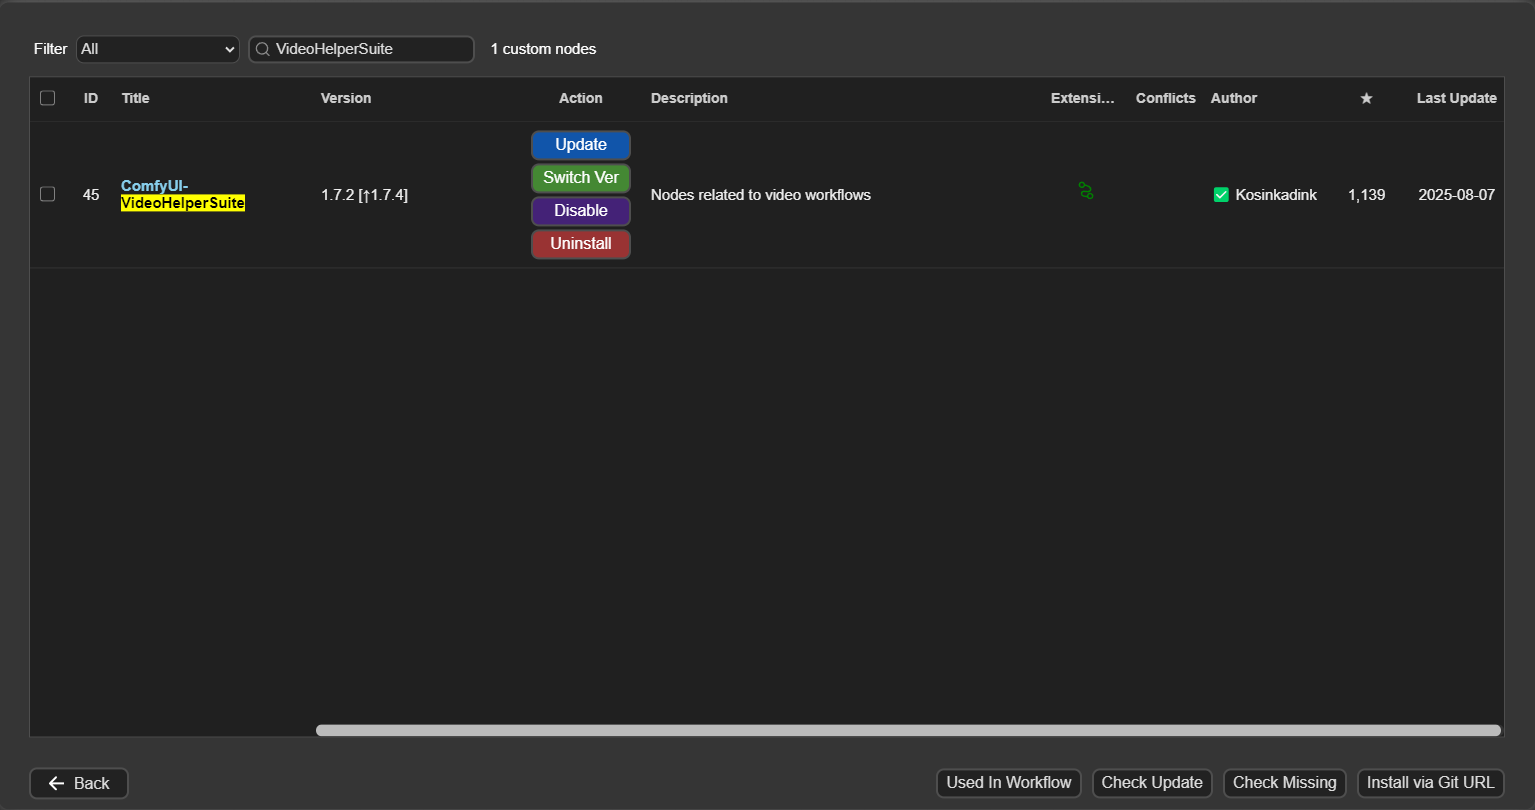Click the search magnifier icon
The height and width of the screenshot is (810, 1535).
coord(263,49)
